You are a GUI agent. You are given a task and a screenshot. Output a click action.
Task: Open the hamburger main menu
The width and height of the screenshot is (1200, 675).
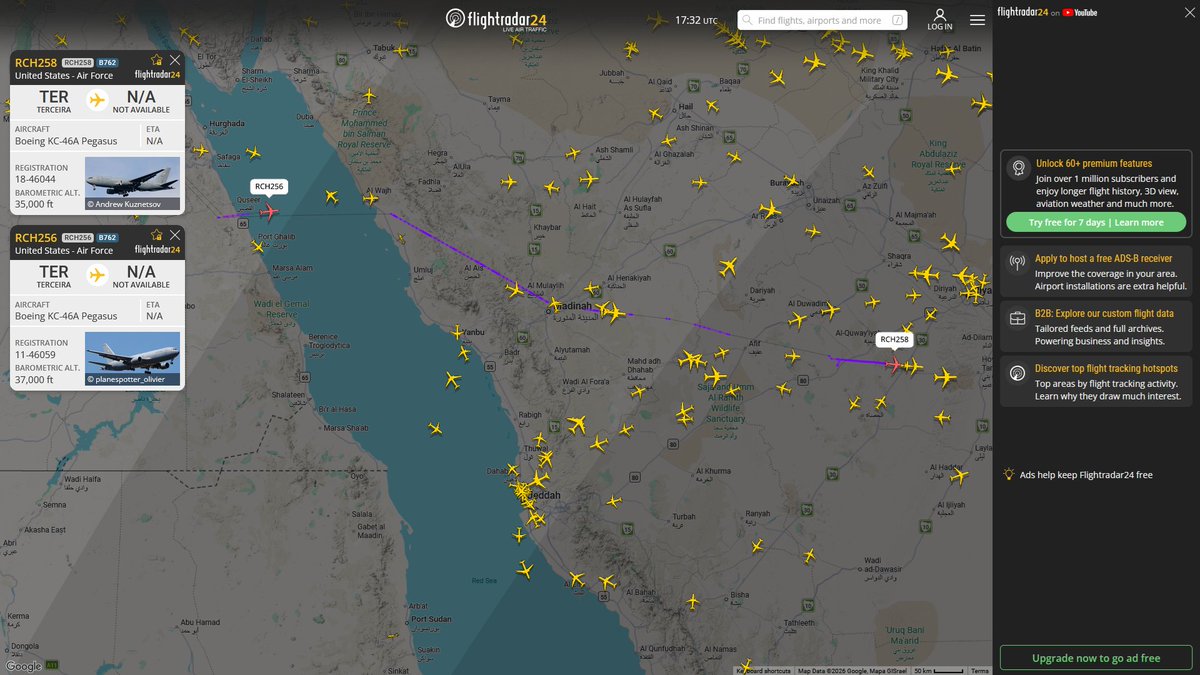[x=977, y=20]
